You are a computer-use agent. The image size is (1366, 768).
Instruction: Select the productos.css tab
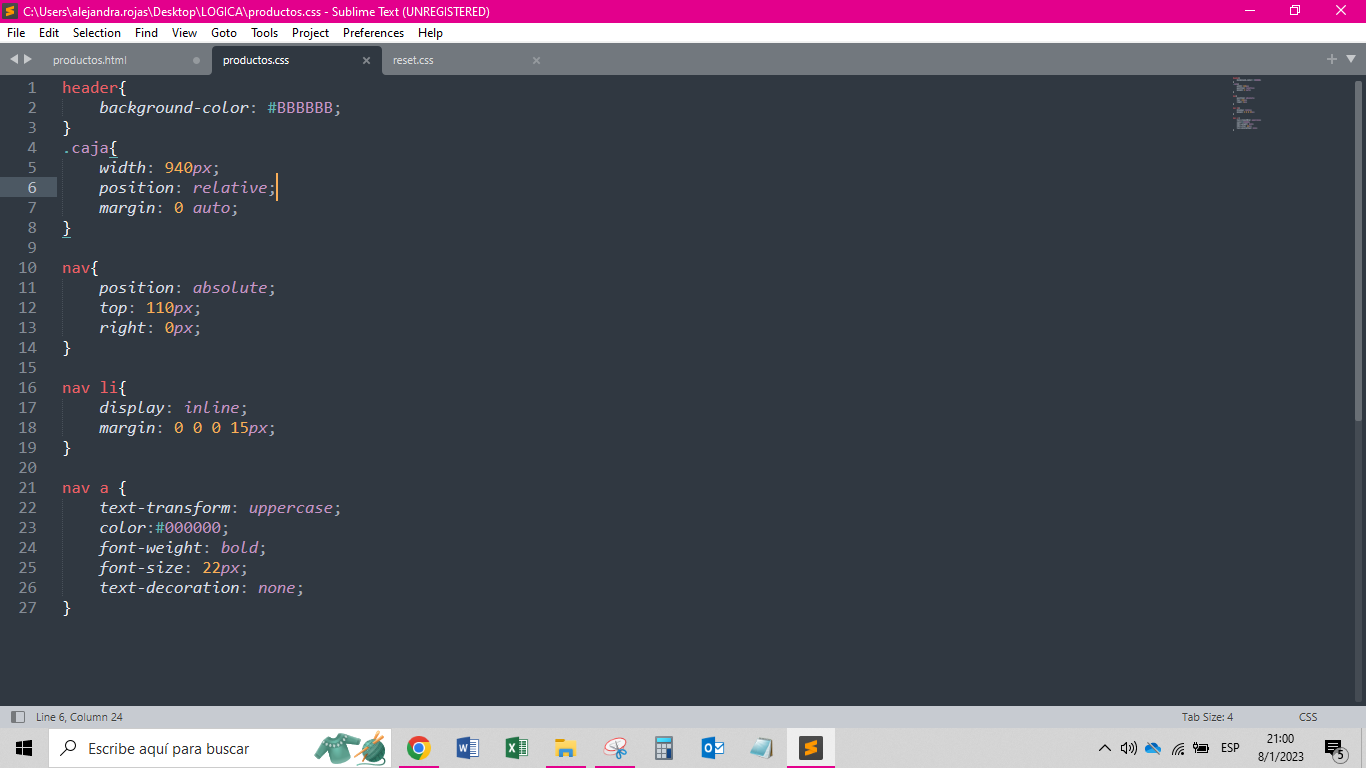[x=256, y=60]
